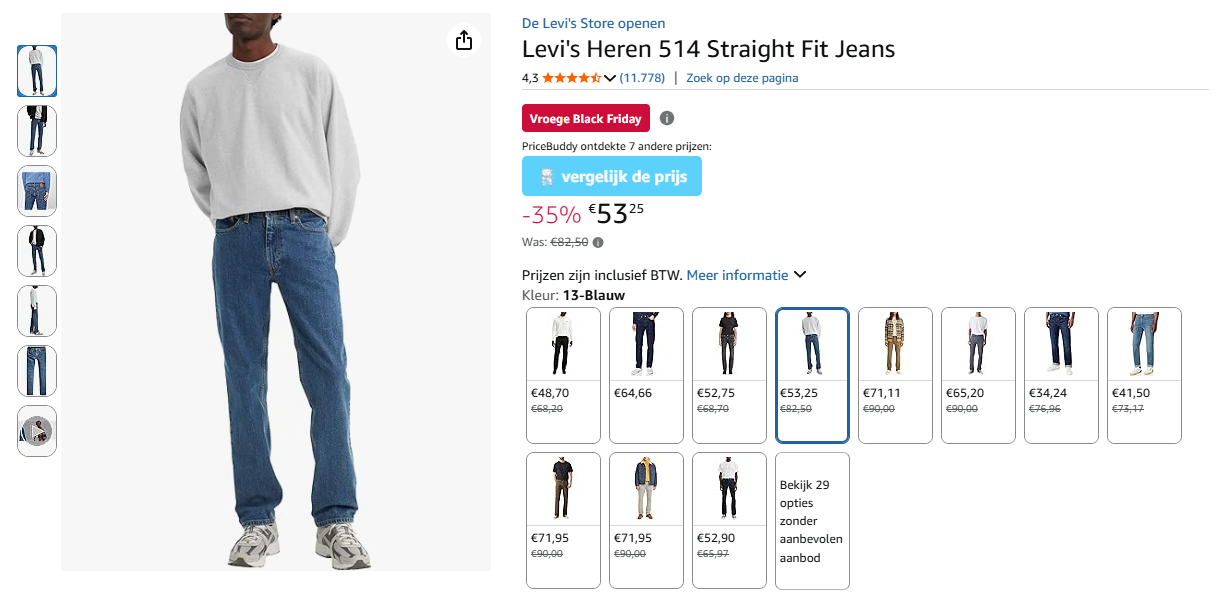Click the info icon beside Vroege Black Friday

[x=667, y=118]
